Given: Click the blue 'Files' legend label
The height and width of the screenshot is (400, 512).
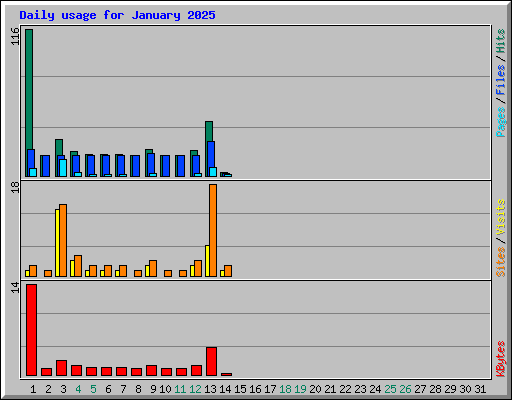Looking at the screenshot, I should 501,80.
